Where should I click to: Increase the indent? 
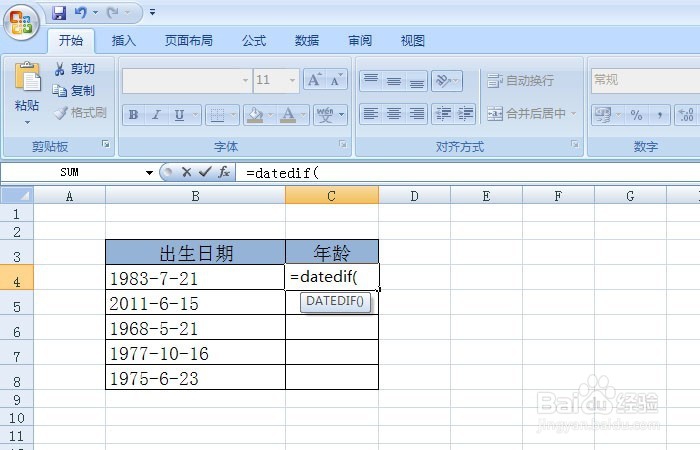465,114
